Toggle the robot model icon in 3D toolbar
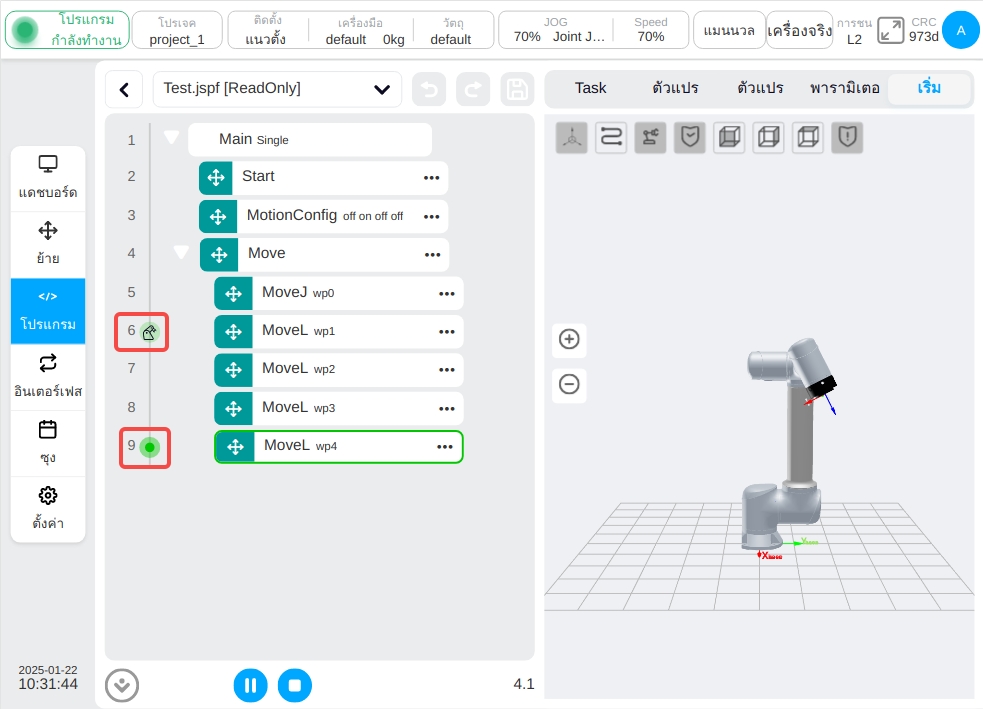 650,137
